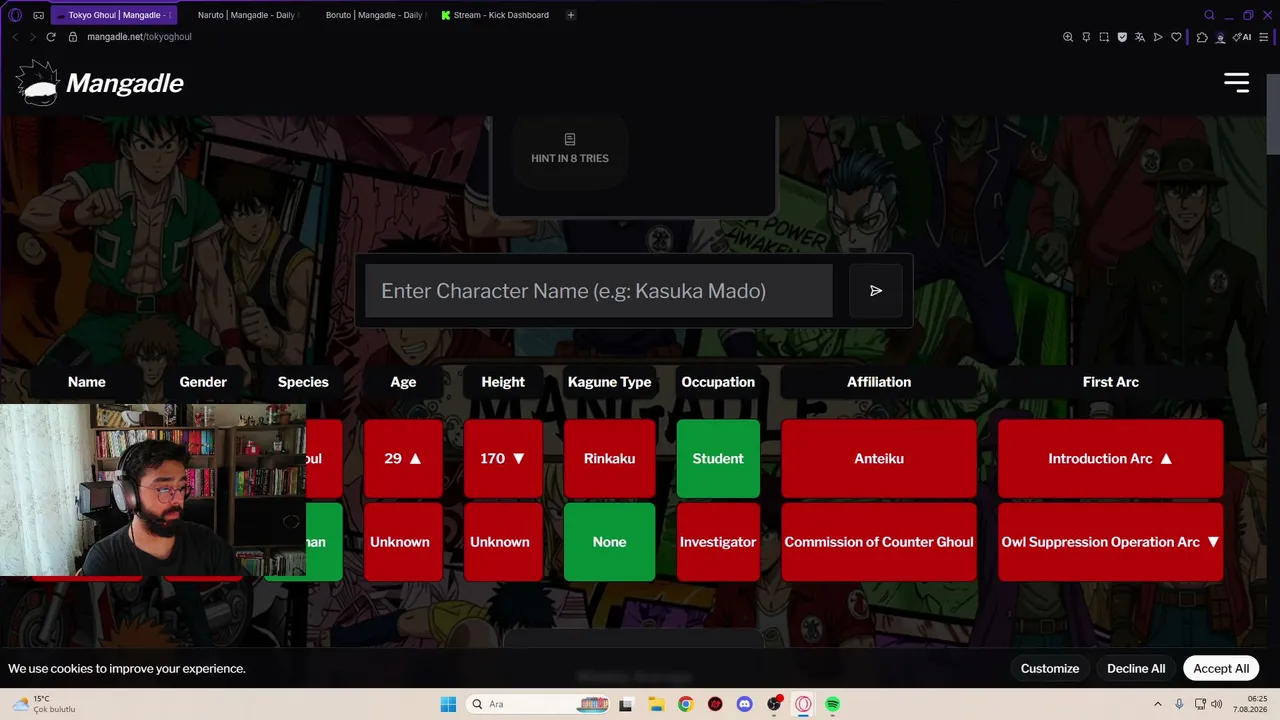Open the Opera menu icon
1280x720 pixels.
(15, 15)
